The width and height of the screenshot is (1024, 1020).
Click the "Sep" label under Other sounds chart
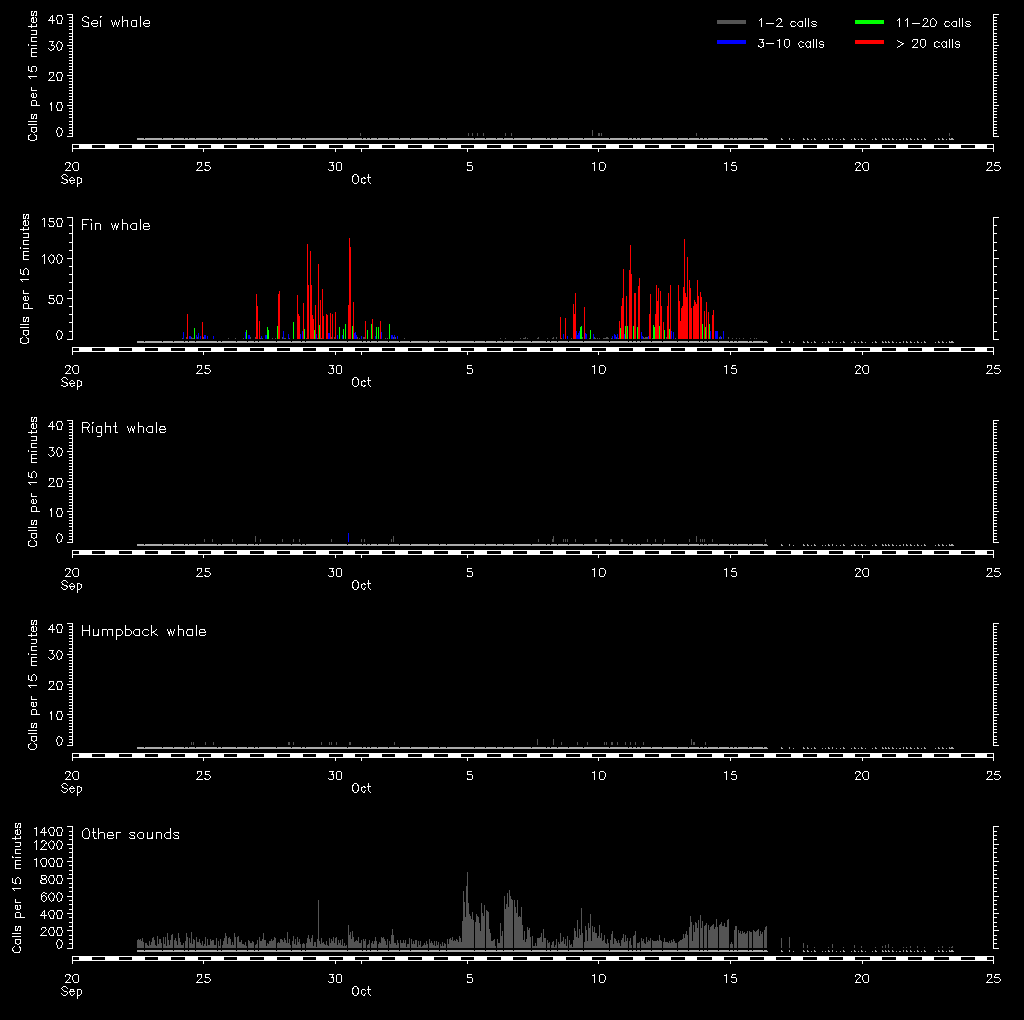click(x=71, y=991)
